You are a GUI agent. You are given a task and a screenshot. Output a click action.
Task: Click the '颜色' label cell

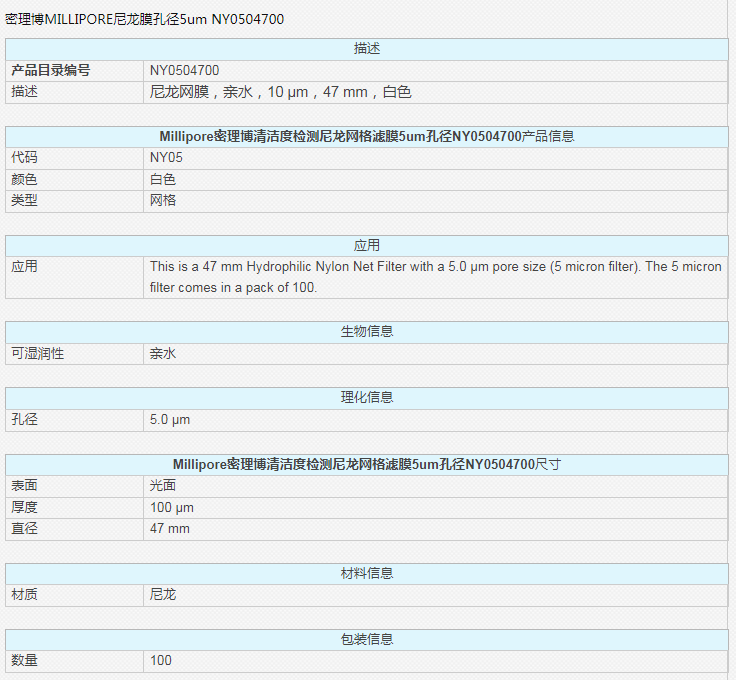[74, 180]
